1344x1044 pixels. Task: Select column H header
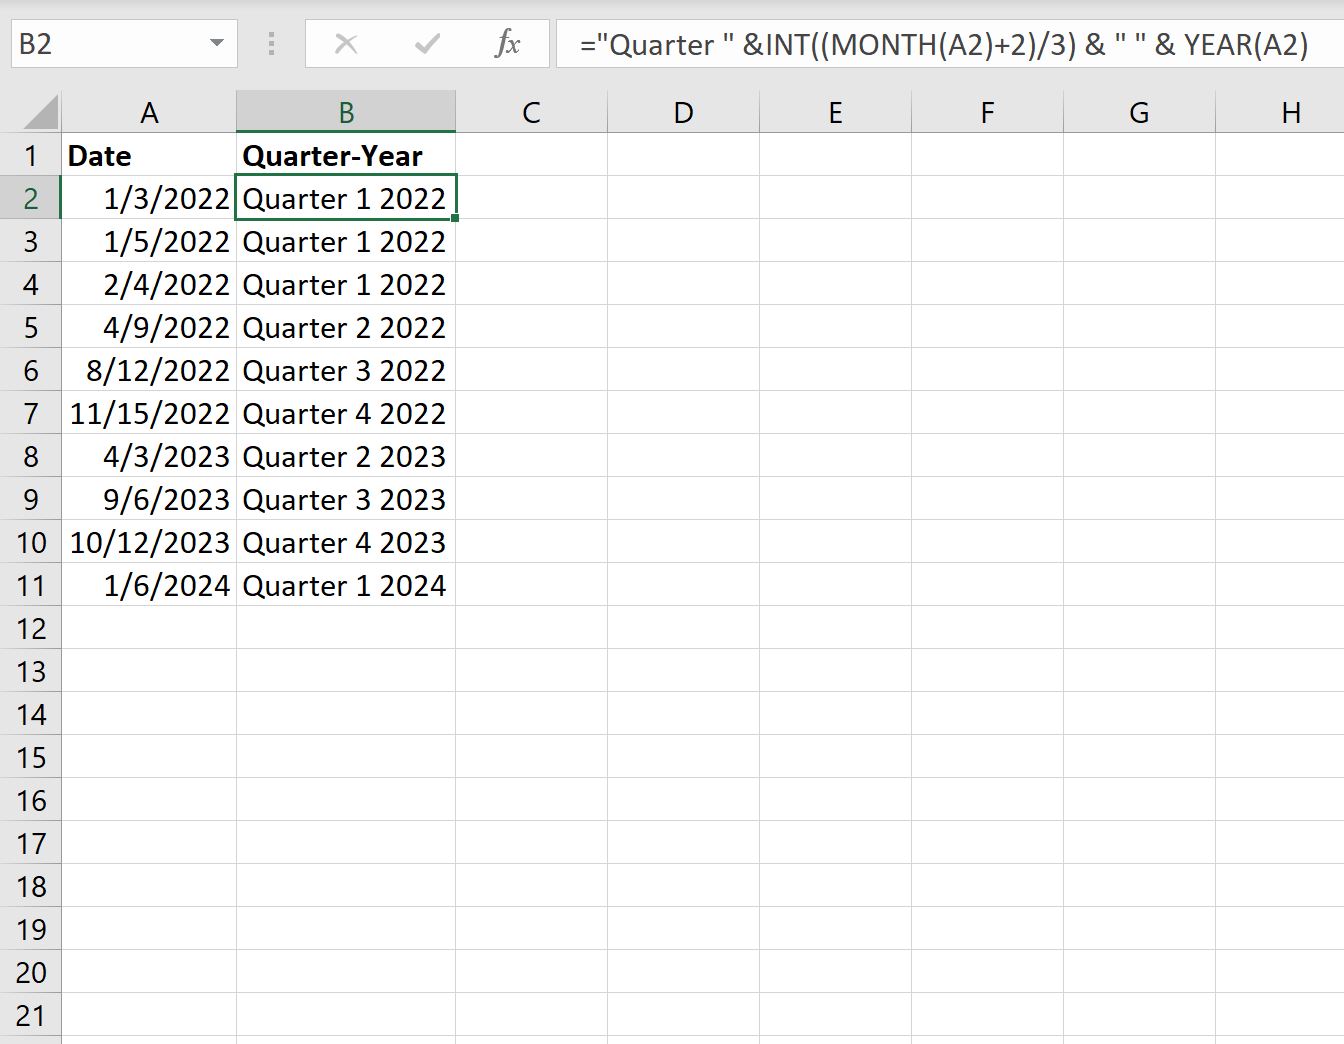(x=1290, y=112)
